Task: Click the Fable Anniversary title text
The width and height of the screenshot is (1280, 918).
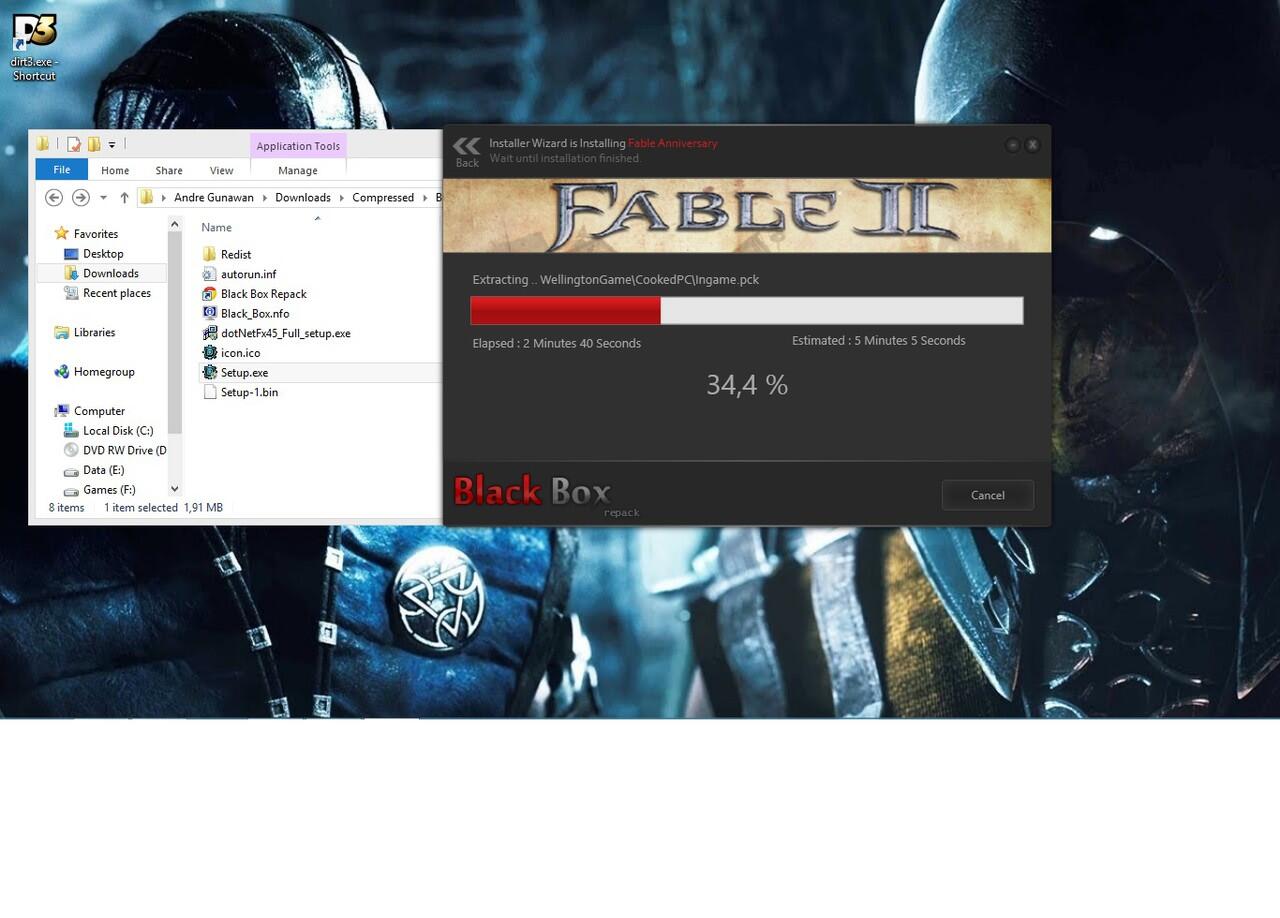Action: (x=673, y=143)
